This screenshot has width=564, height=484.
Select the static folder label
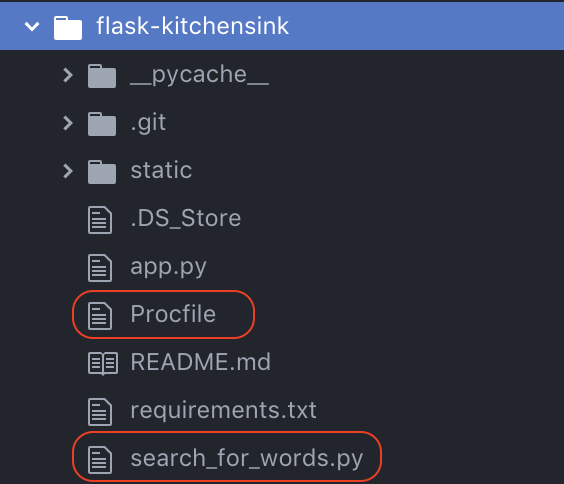click(x=161, y=170)
